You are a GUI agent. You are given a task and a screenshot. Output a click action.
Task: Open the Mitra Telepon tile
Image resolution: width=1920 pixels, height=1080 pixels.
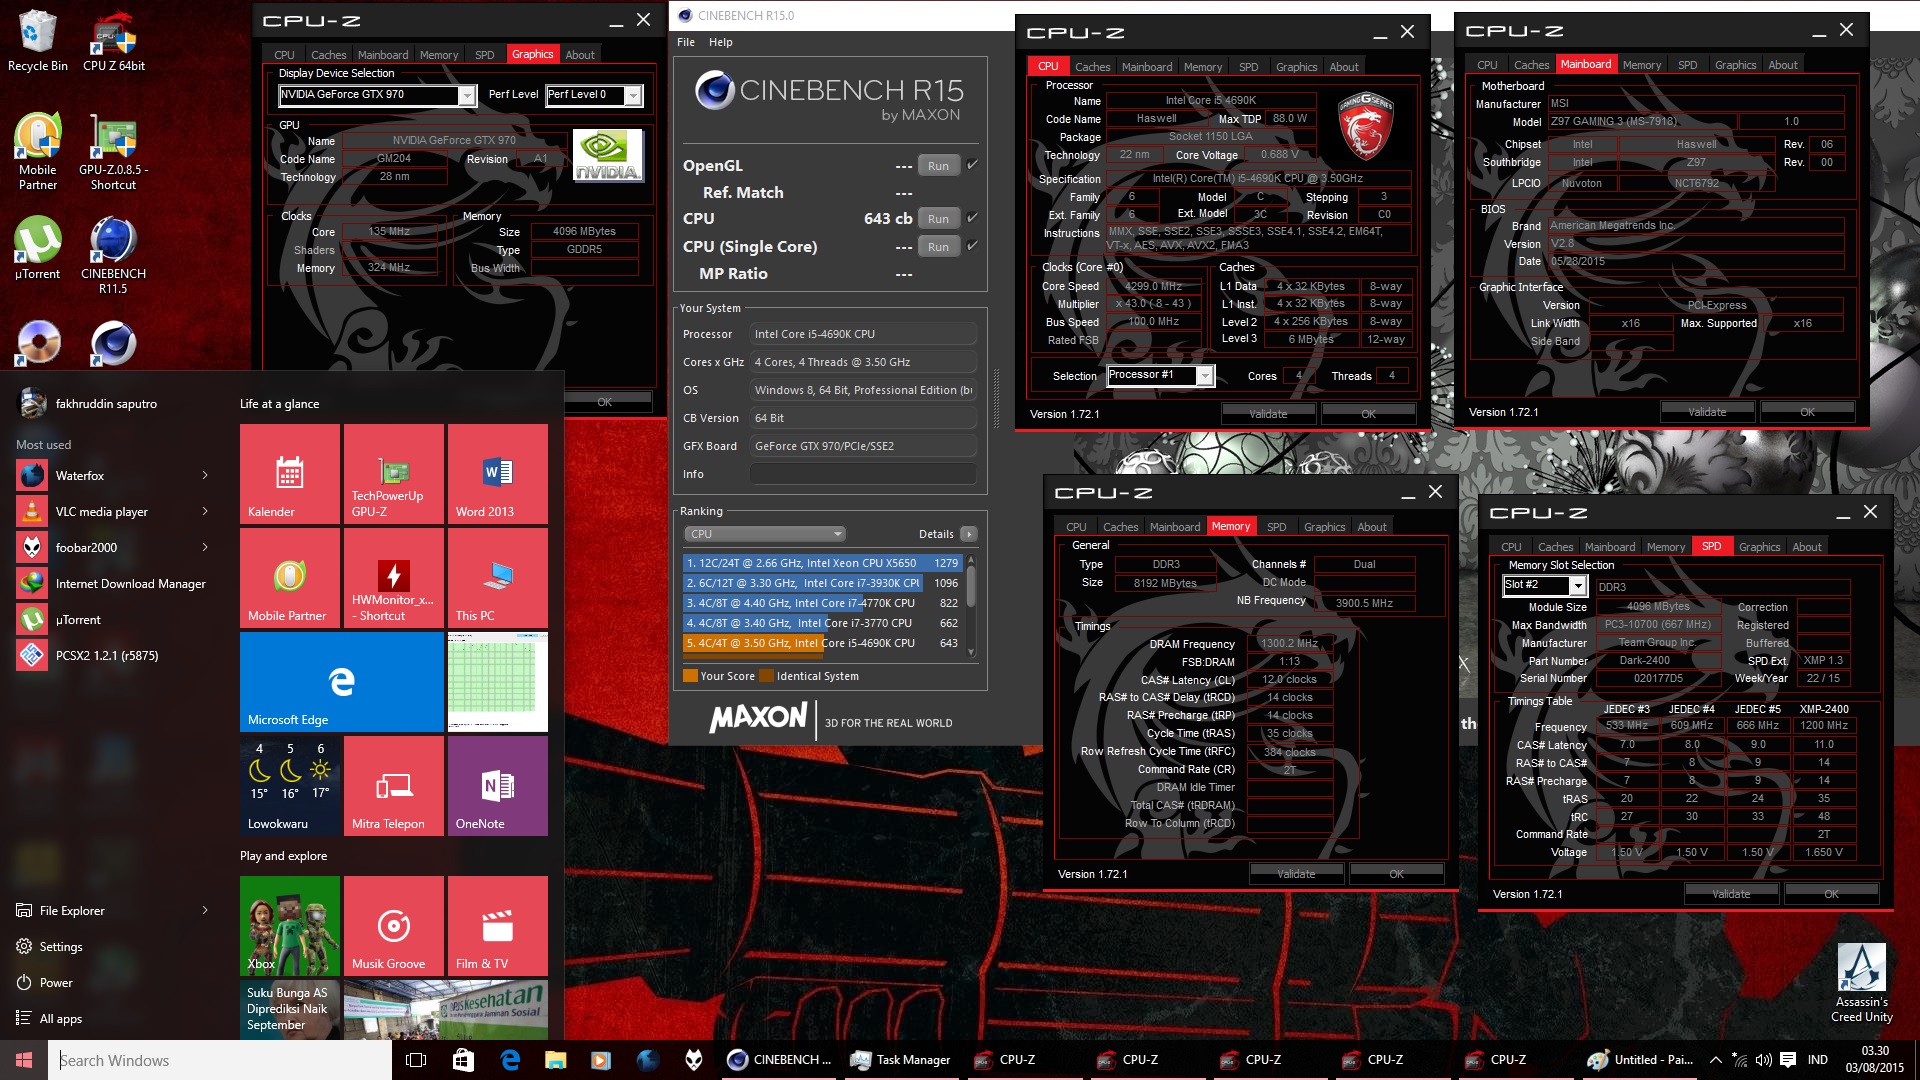(x=394, y=786)
